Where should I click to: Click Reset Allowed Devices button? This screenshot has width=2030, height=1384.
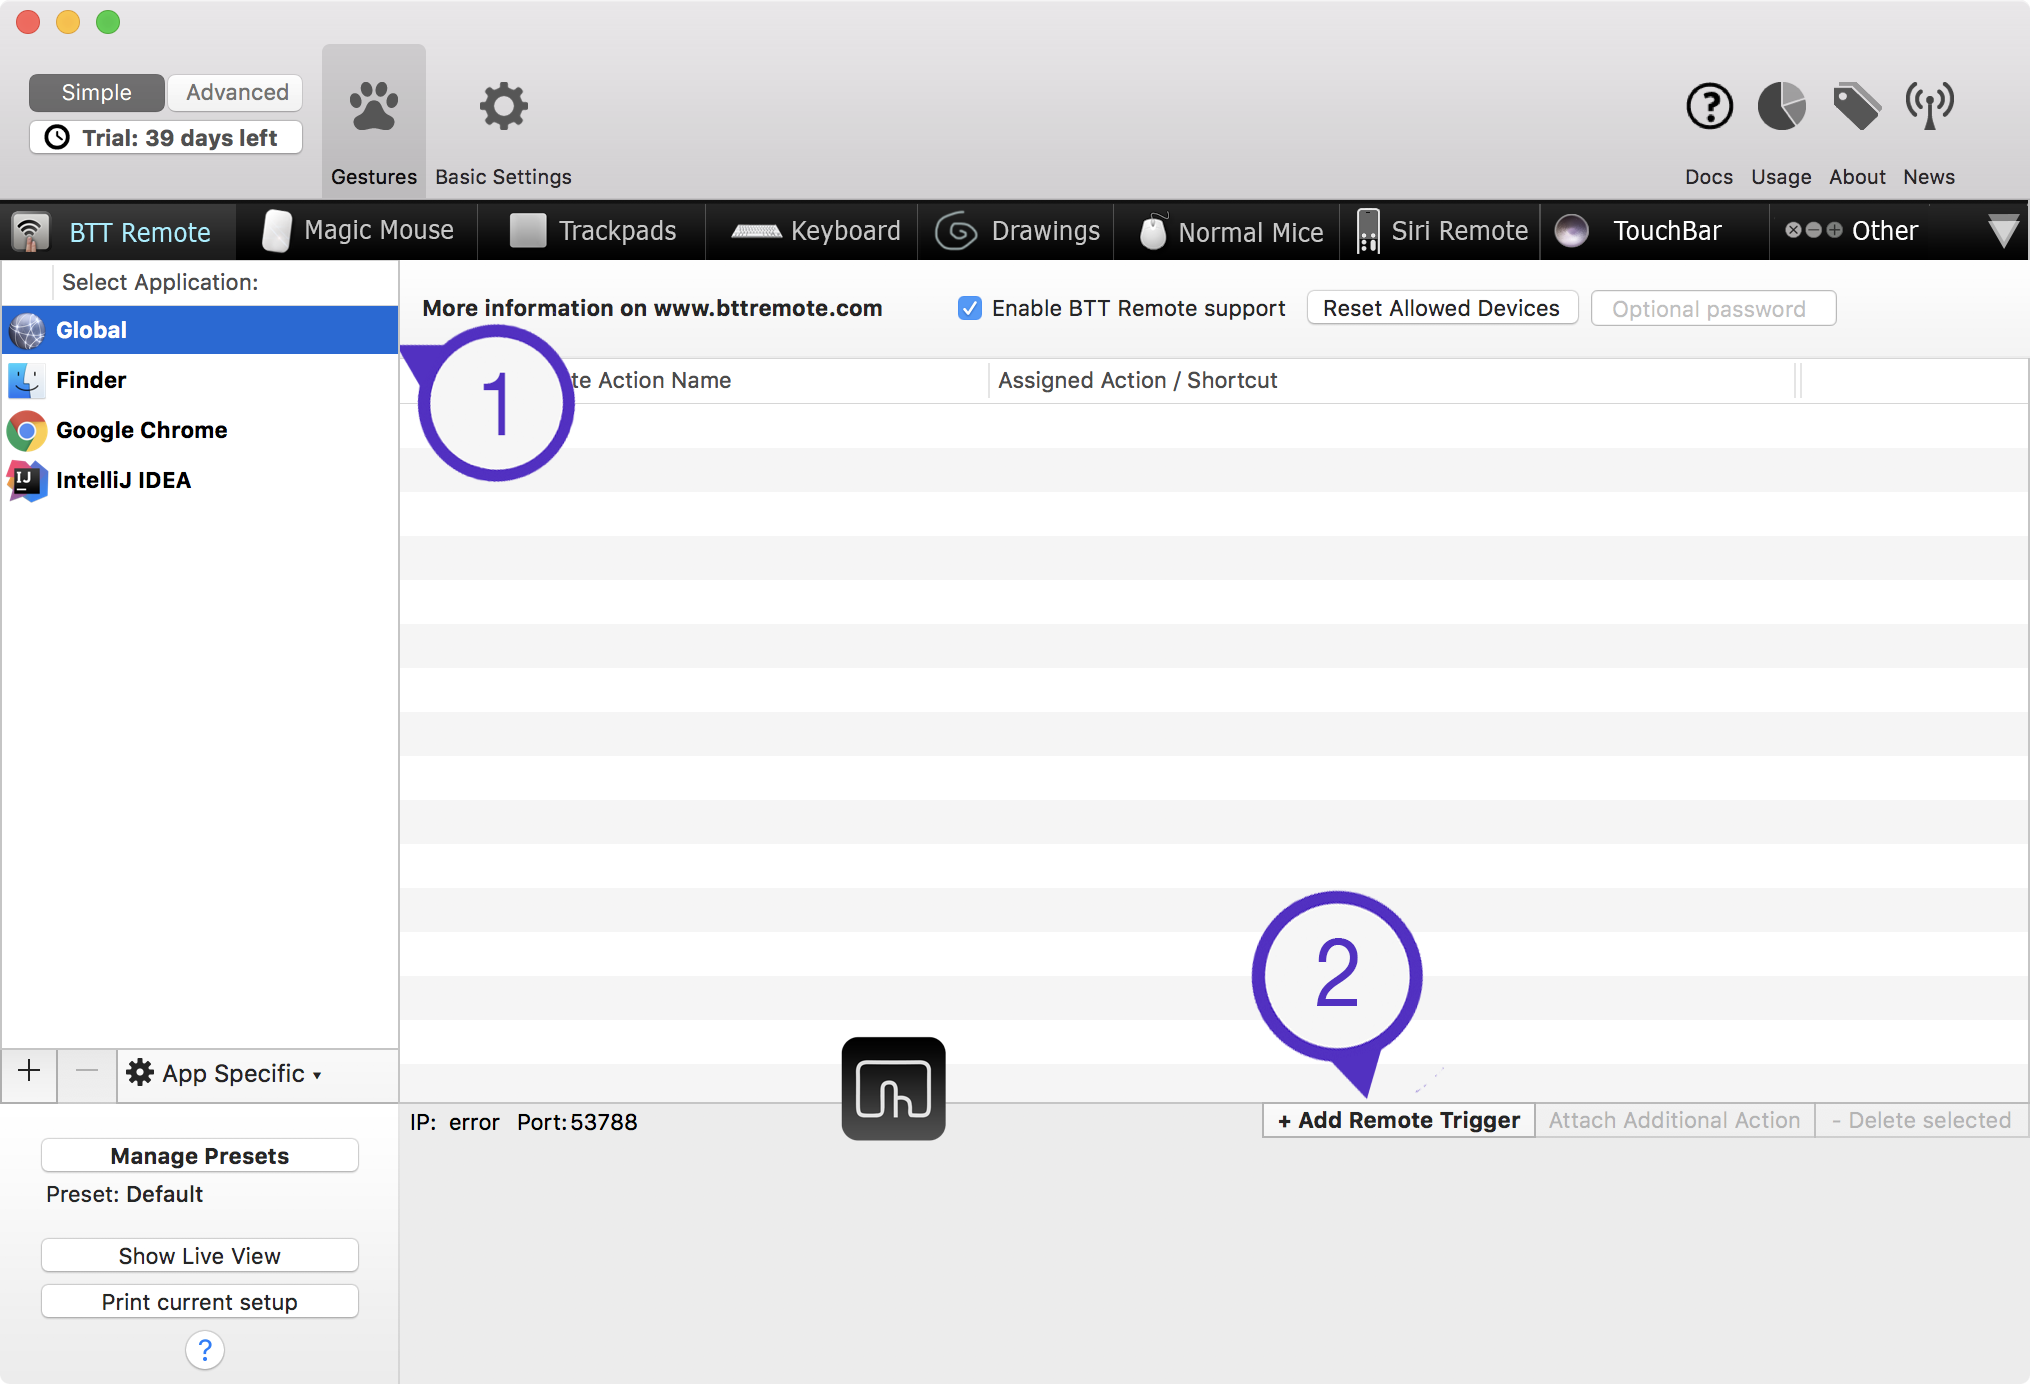tap(1442, 308)
